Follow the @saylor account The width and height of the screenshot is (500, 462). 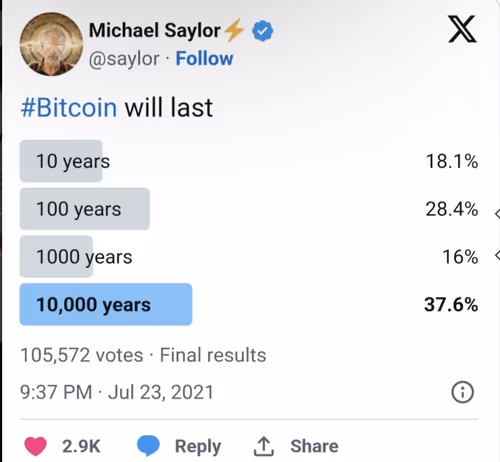click(x=204, y=59)
